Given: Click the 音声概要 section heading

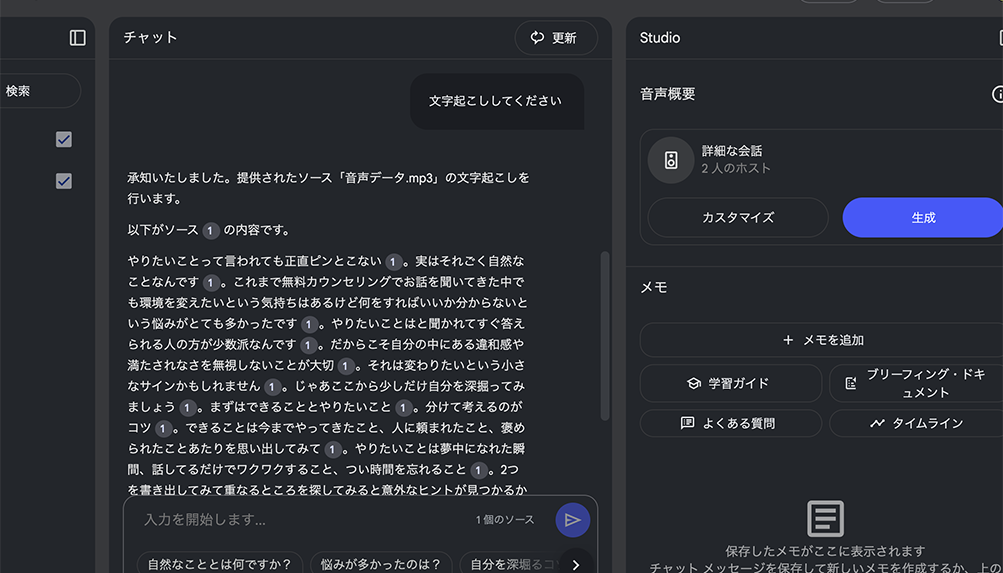Looking at the screenshot, I should pos(667,94).
